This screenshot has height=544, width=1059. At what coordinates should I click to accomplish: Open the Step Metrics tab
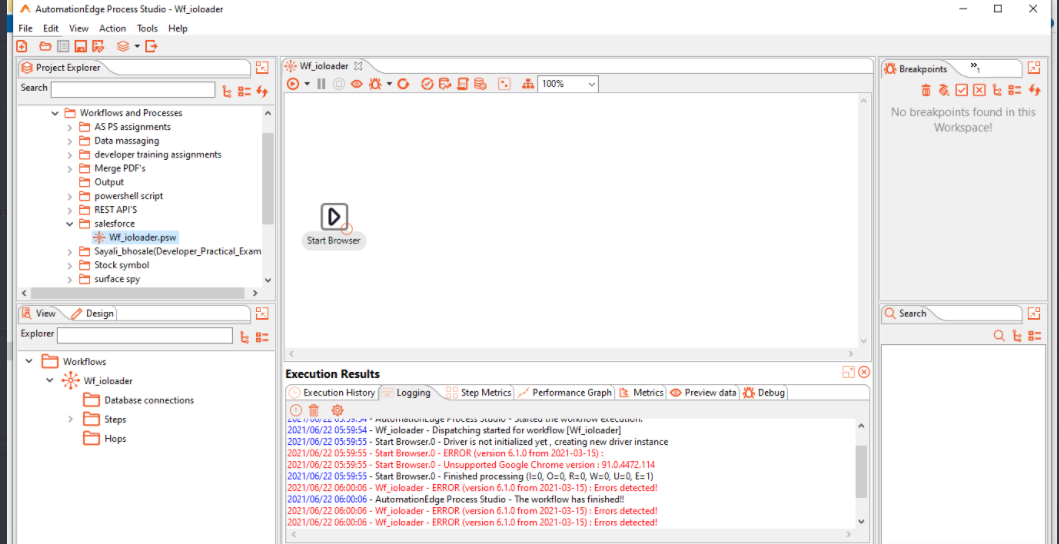coord(478,393)
